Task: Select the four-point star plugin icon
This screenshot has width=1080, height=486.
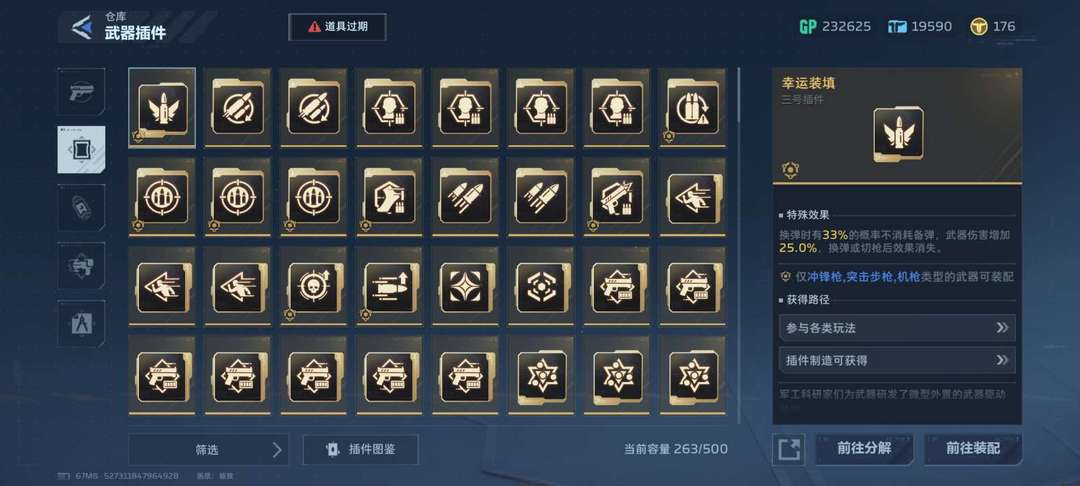Action: tap(466, 286)
